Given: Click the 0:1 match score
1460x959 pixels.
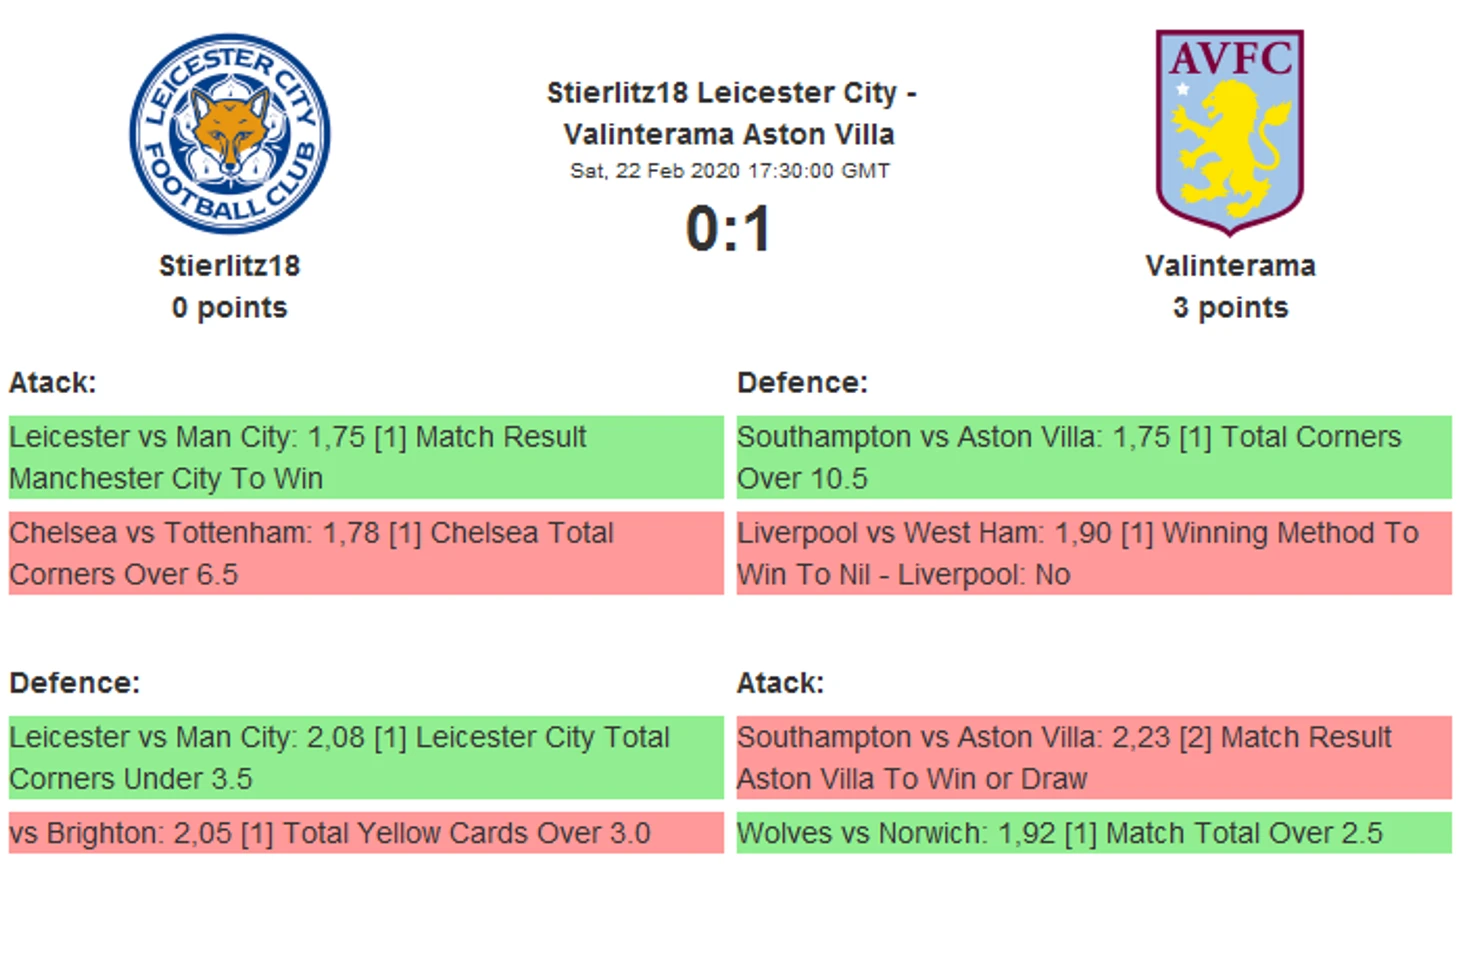Looking at the screenshot, I should 729,229.
